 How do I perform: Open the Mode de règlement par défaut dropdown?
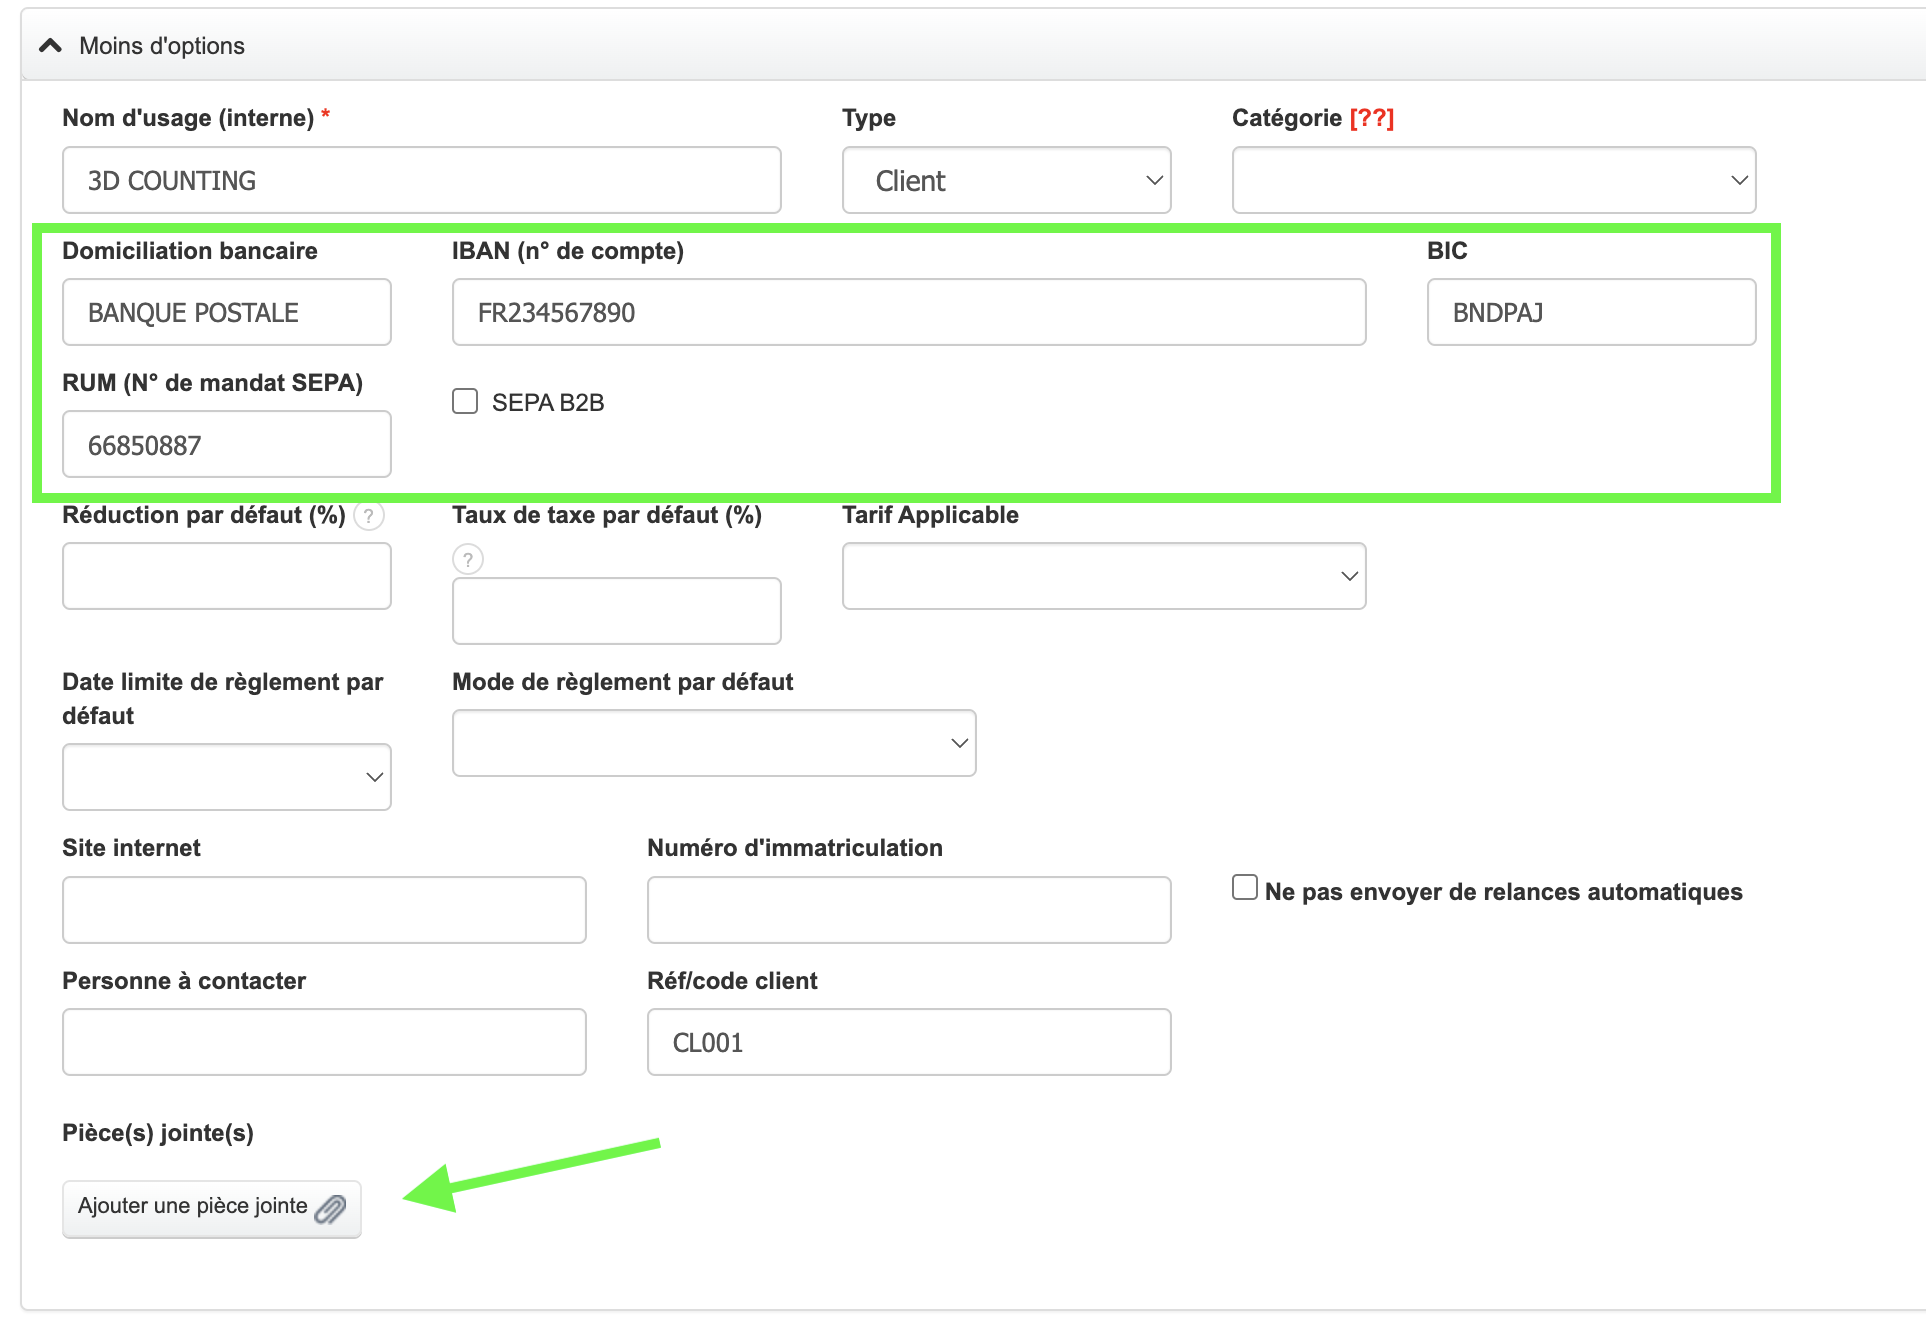pos(713,743)
